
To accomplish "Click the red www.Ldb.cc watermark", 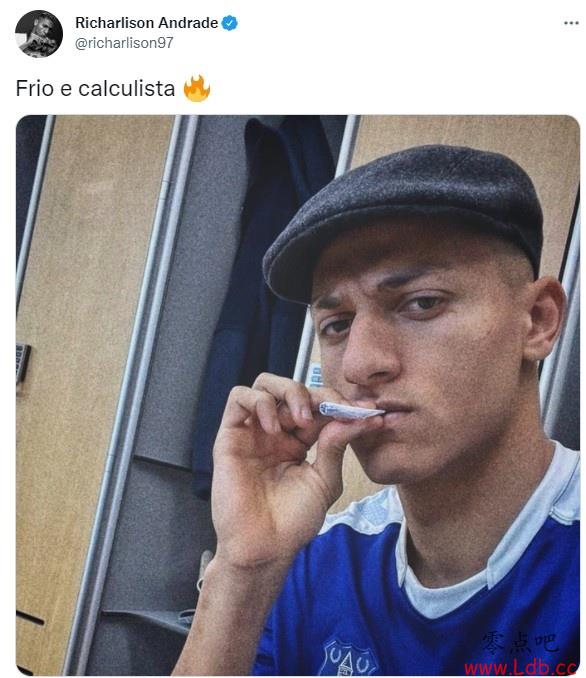I will pos(520,668).
